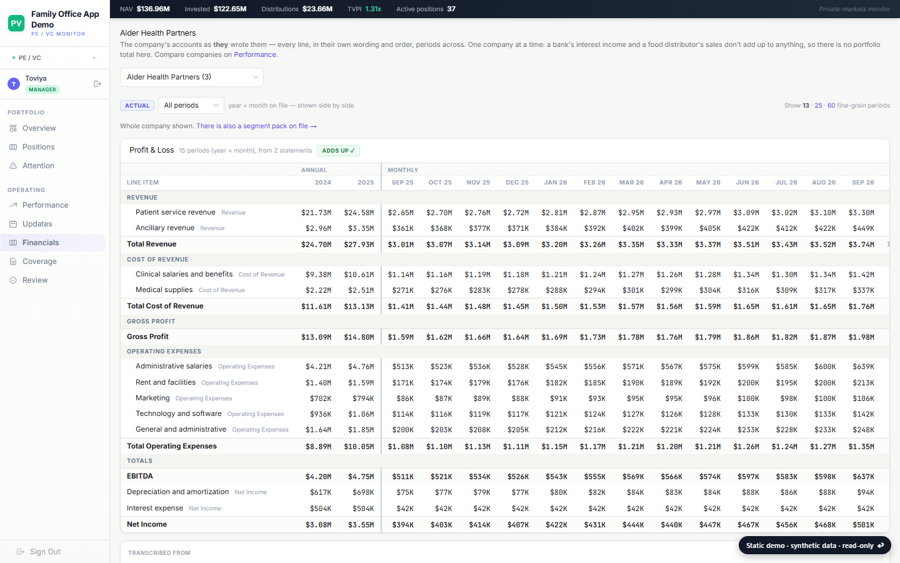
Task: Select the Total Revenue row label
Action: pyautogui.click(x=152, y=244)
